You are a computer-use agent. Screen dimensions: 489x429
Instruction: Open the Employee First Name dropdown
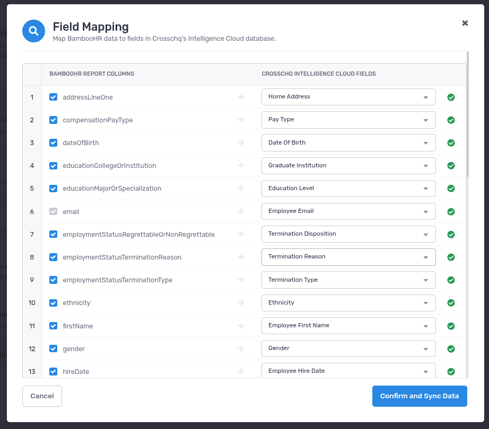348,325
